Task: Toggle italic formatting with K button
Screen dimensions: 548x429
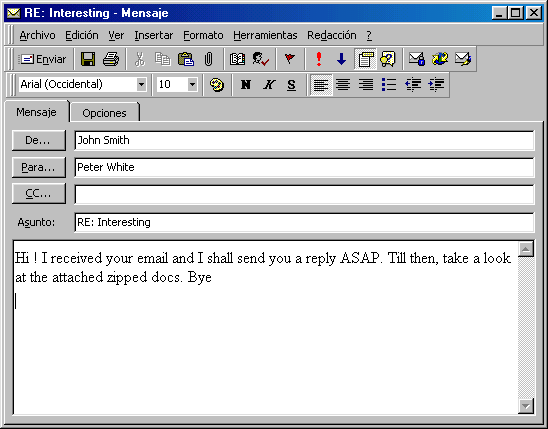Action: point(269,85)
